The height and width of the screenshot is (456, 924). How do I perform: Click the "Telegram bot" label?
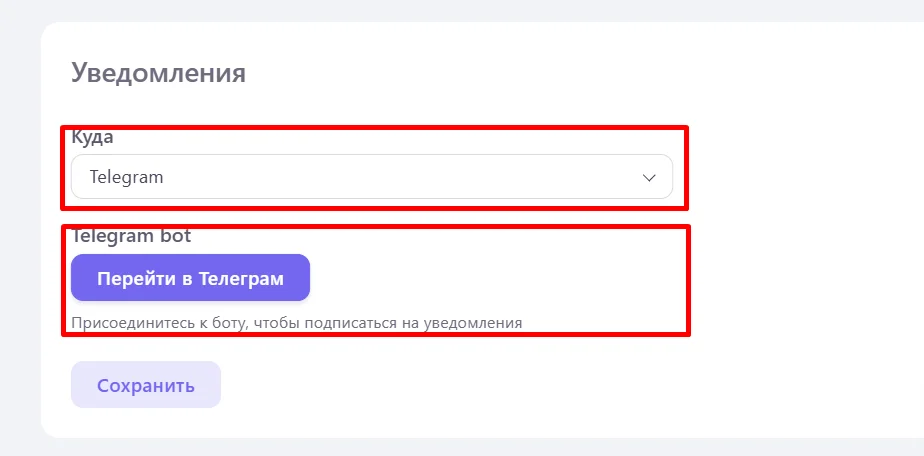click(x=131, y=236)
